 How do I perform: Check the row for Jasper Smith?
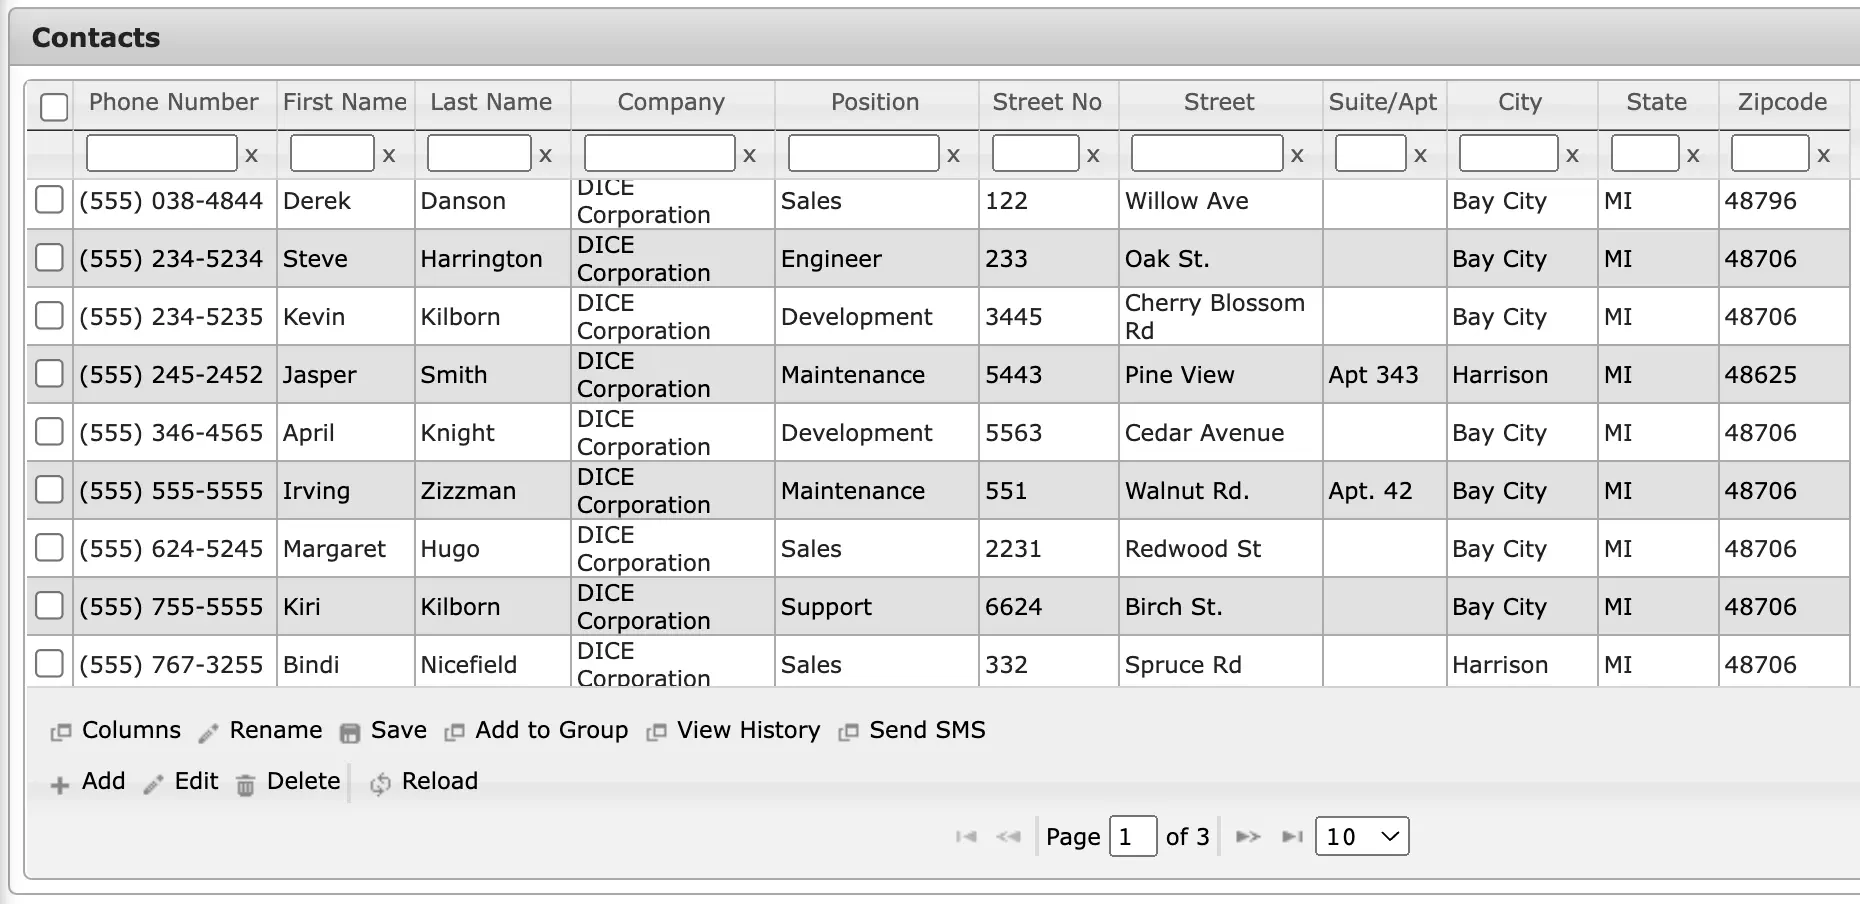[49, 373]
